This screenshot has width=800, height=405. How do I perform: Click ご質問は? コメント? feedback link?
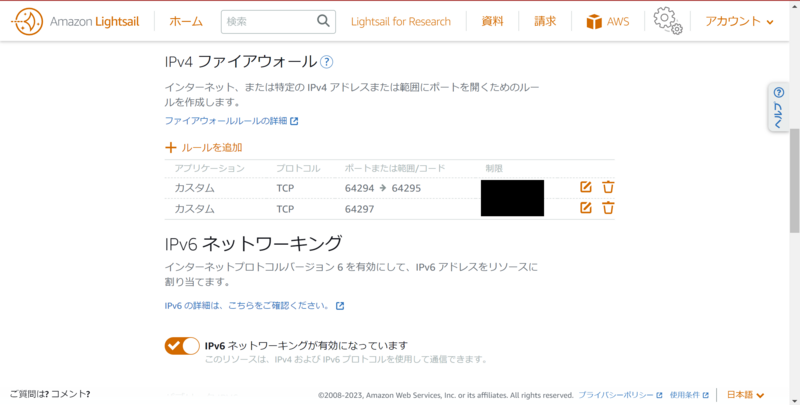click(x=50, y=394)
